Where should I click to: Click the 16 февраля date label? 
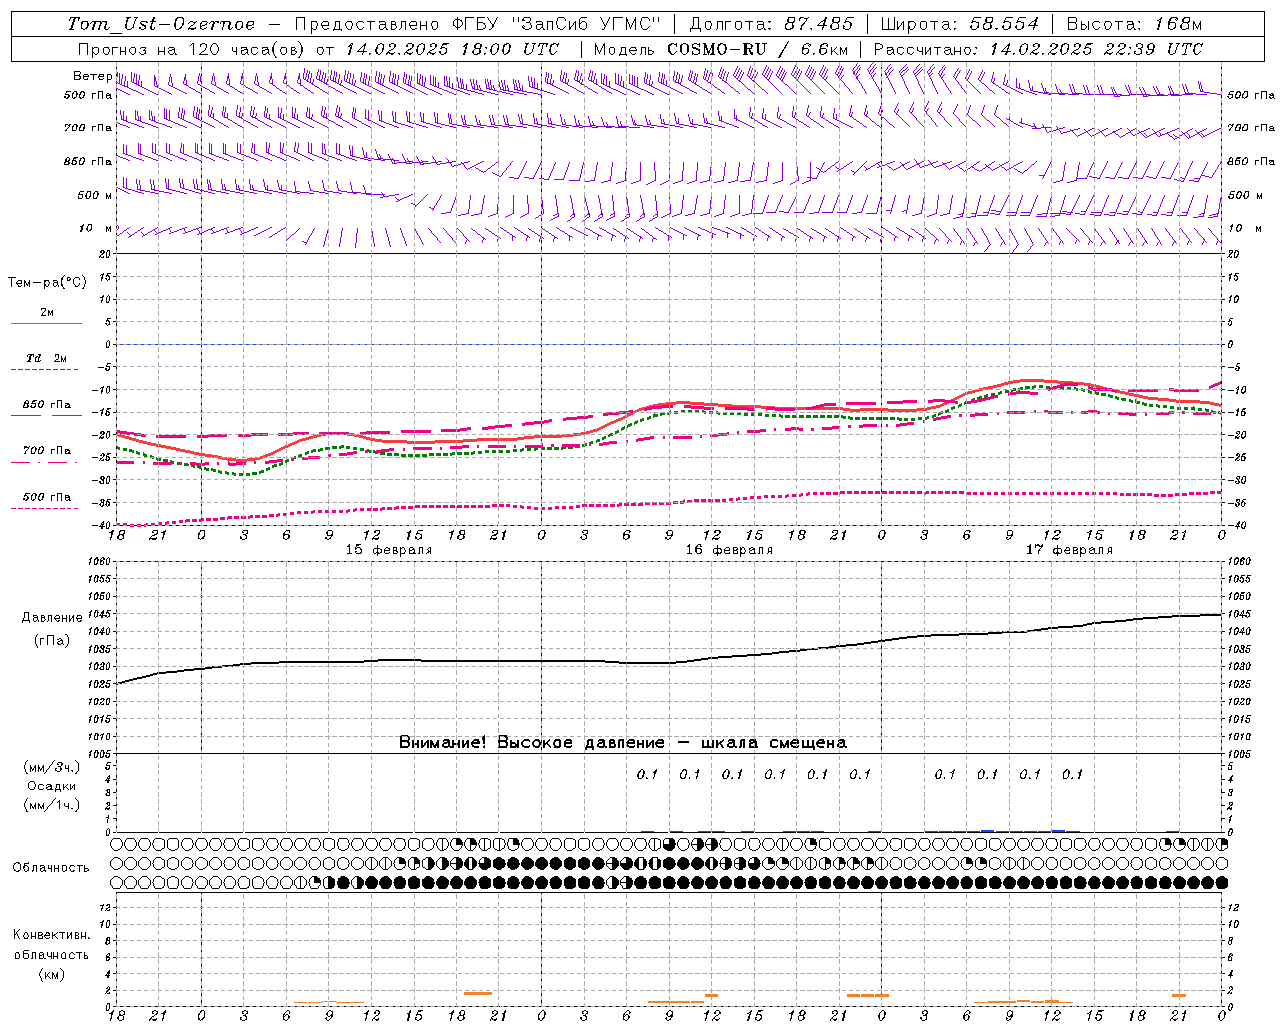(x=729, y=550)
